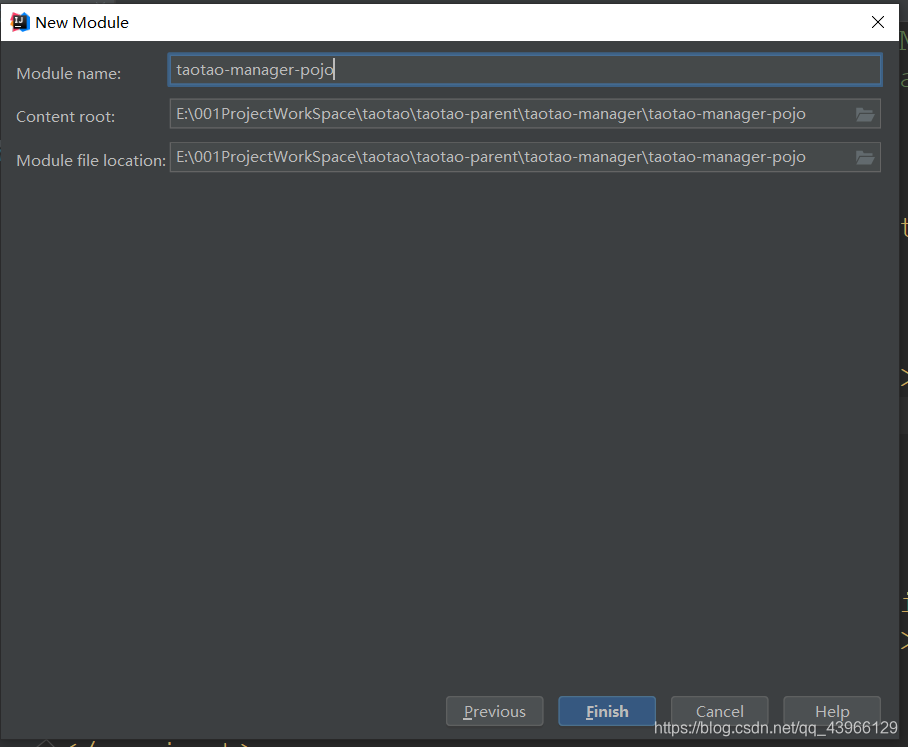Click the Finish button
Image resolution: width=908 pixels, height=747 pixels.
607,711
